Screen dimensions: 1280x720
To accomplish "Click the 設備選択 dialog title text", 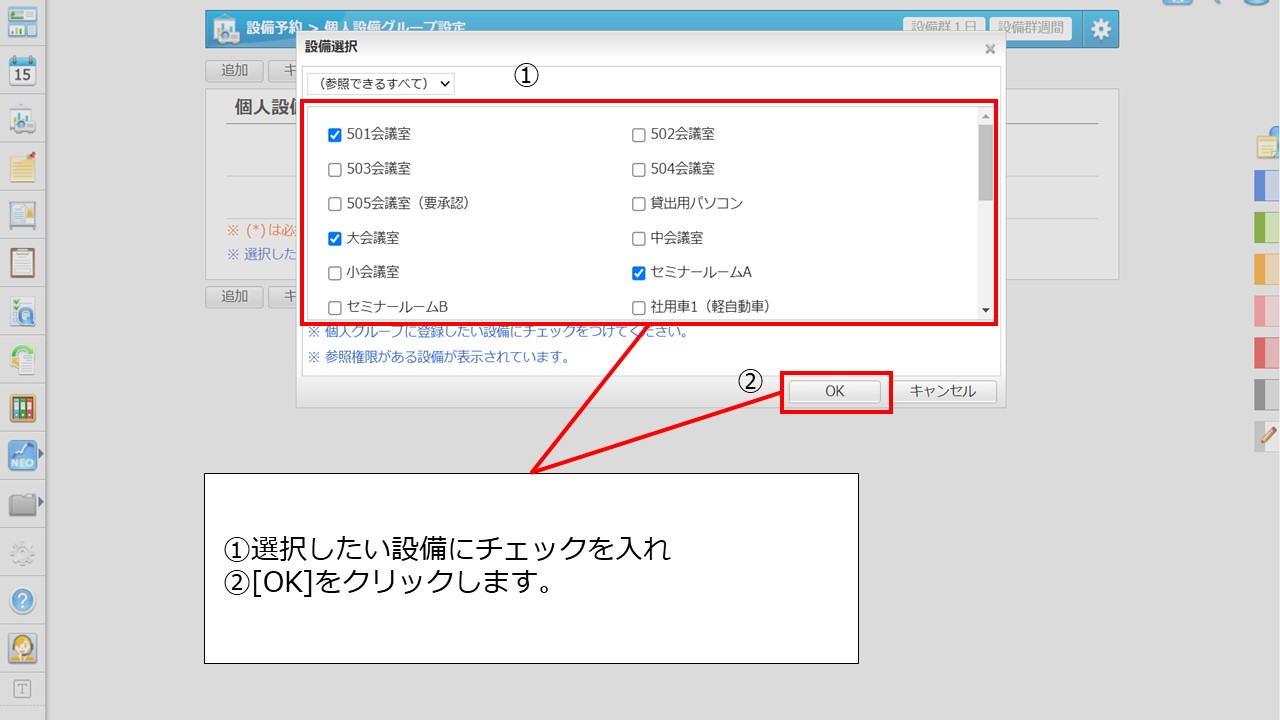I will click(331, 47).
